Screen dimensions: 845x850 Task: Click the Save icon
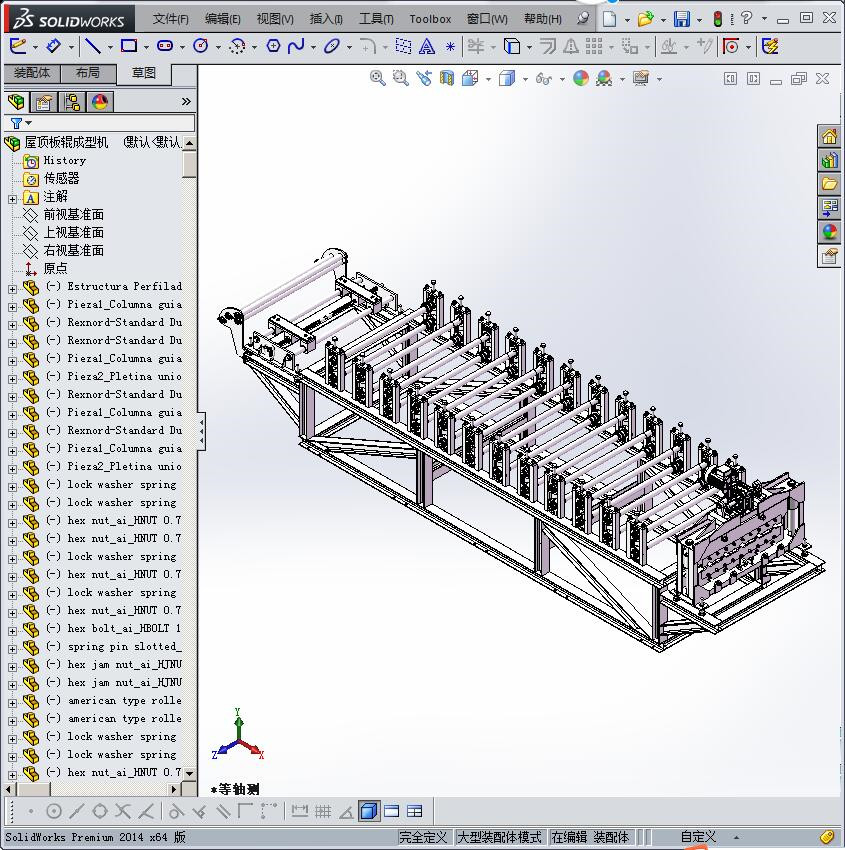(x=682, y=19)
